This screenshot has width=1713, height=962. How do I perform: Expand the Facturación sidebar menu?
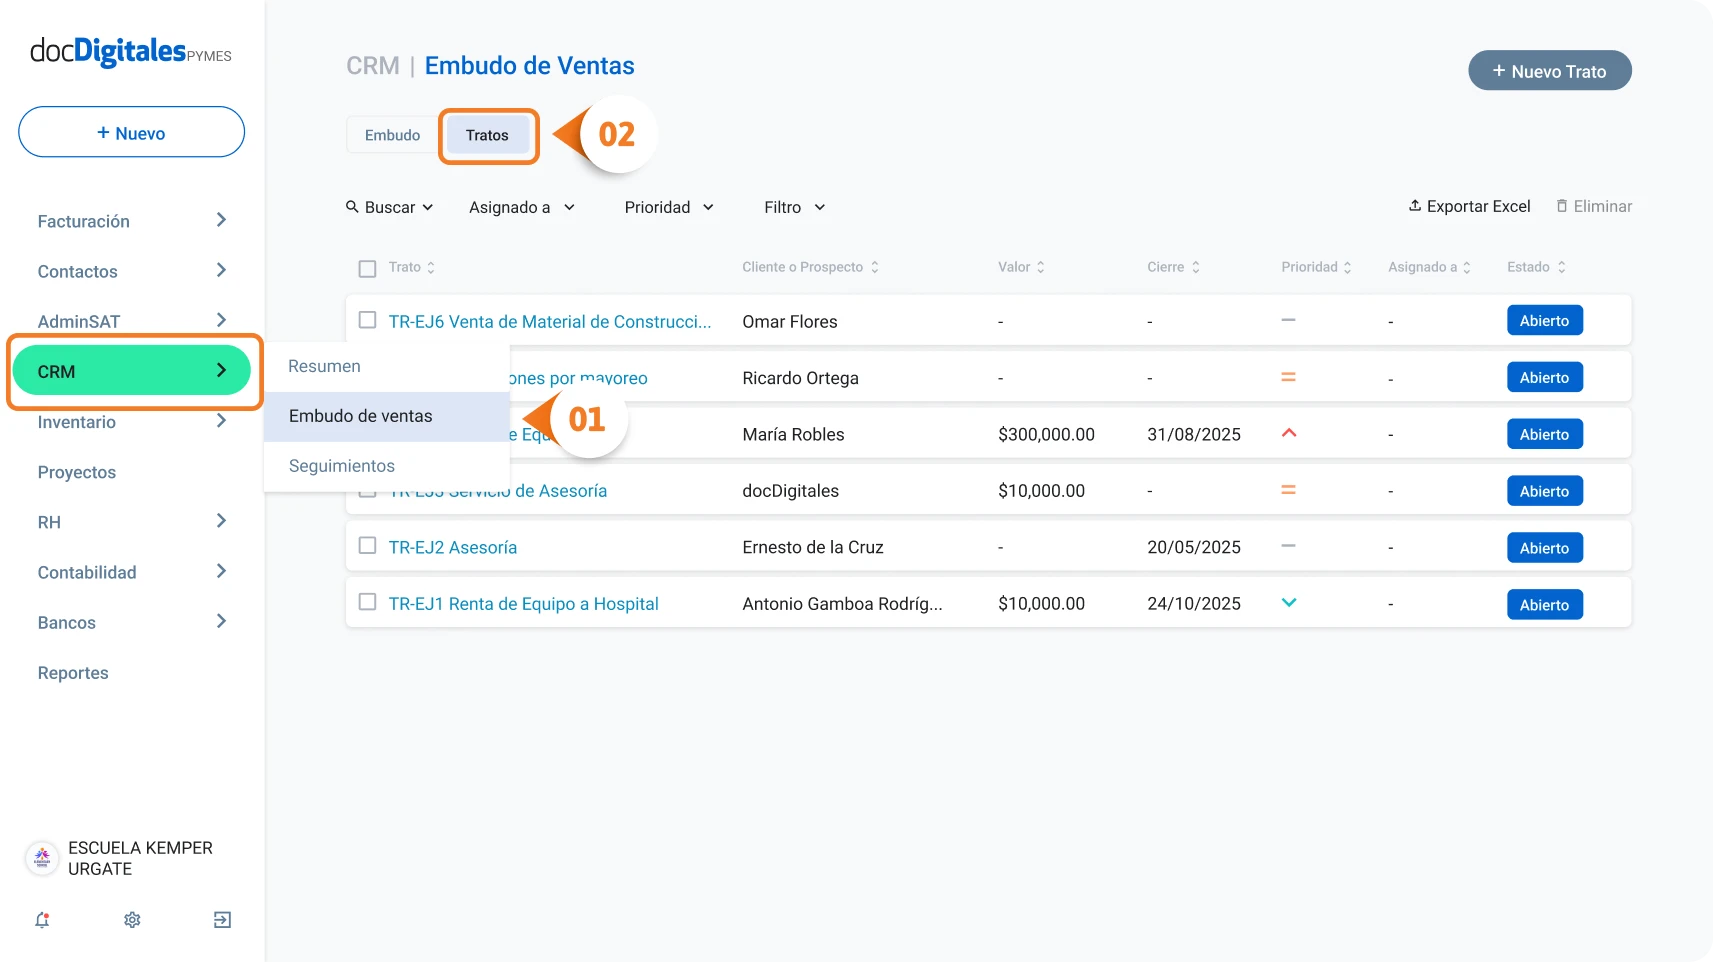point(132,221)
